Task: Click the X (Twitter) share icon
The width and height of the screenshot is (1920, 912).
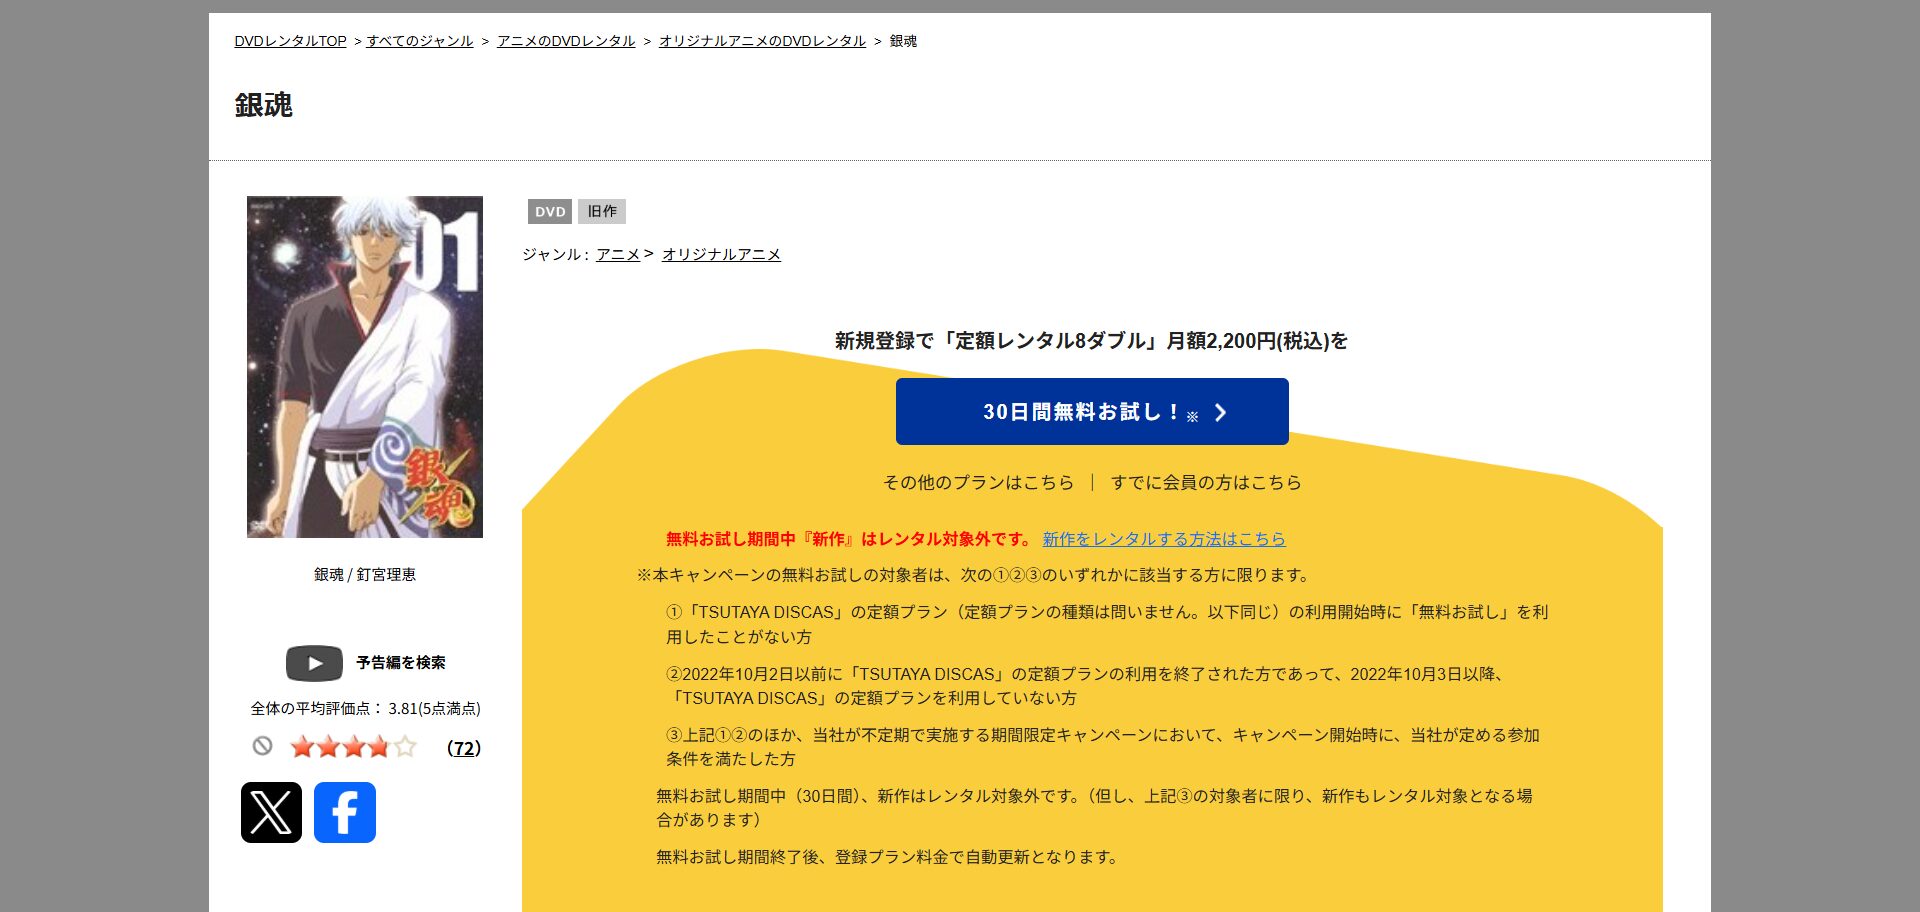Action: tap(272, 812)
